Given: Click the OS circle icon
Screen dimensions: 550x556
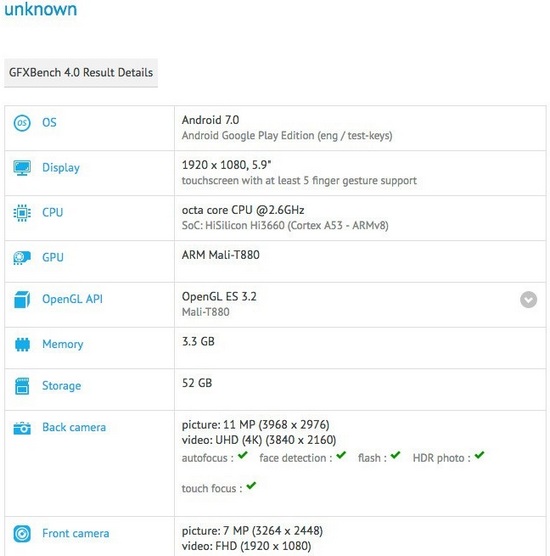Looking at the screenshot, I should click(22, 123).
